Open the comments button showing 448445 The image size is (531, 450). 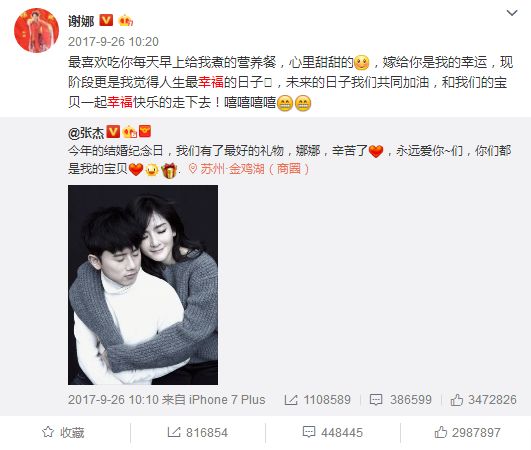(x=333, y=433)
